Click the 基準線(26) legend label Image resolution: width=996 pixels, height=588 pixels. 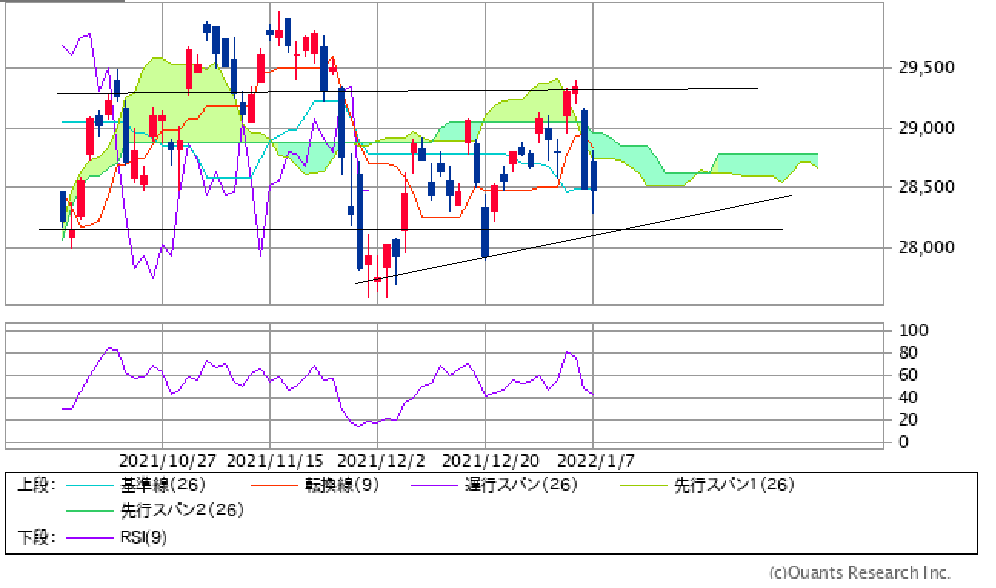coord(163,485)
